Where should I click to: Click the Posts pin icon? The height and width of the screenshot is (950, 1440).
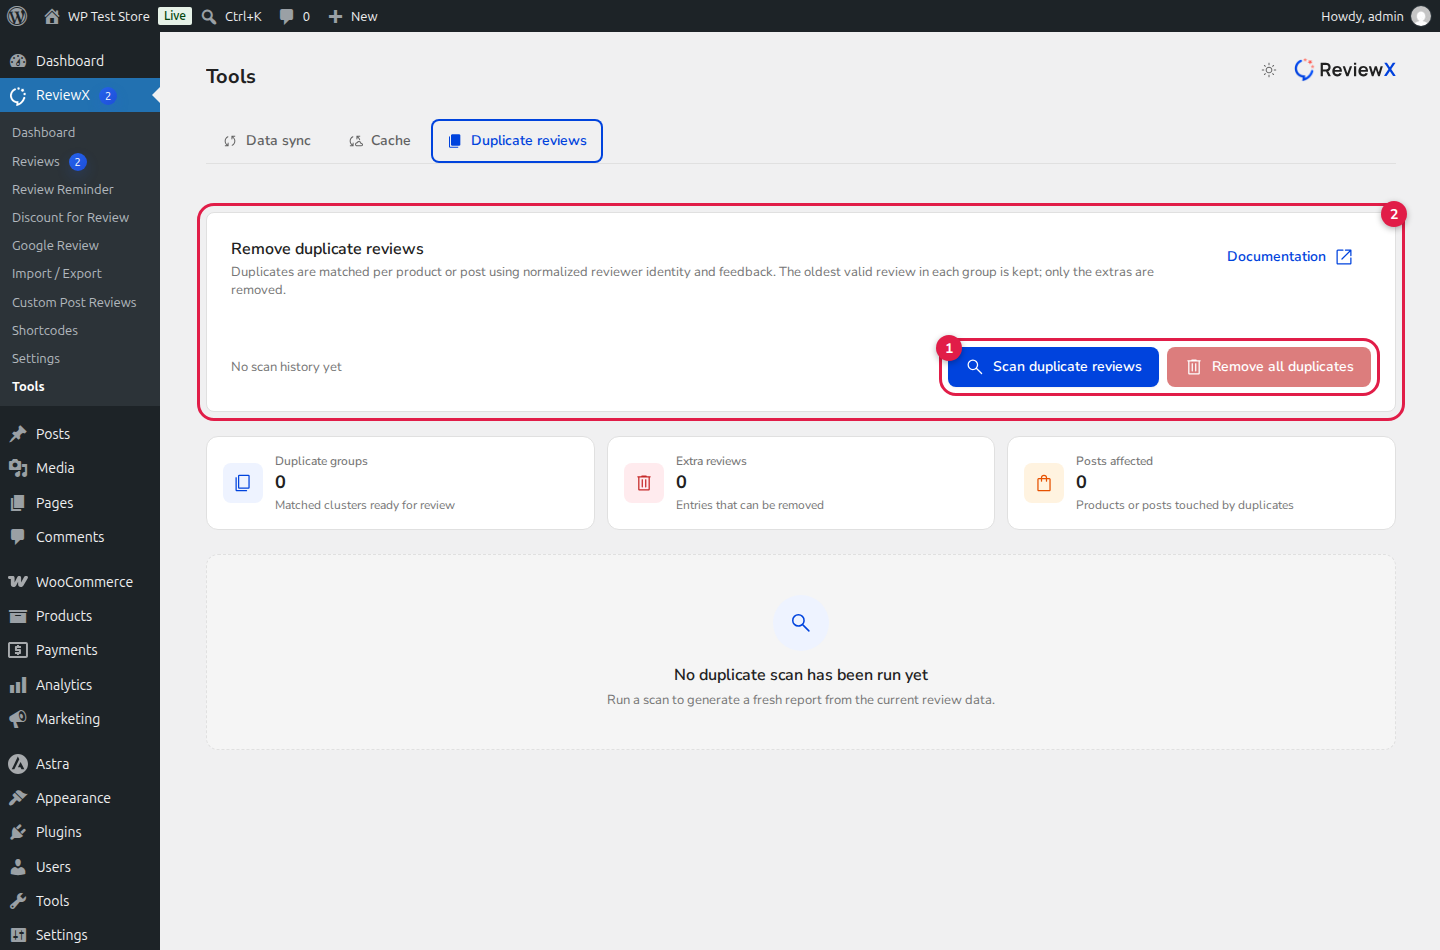(x=18, y=434)
